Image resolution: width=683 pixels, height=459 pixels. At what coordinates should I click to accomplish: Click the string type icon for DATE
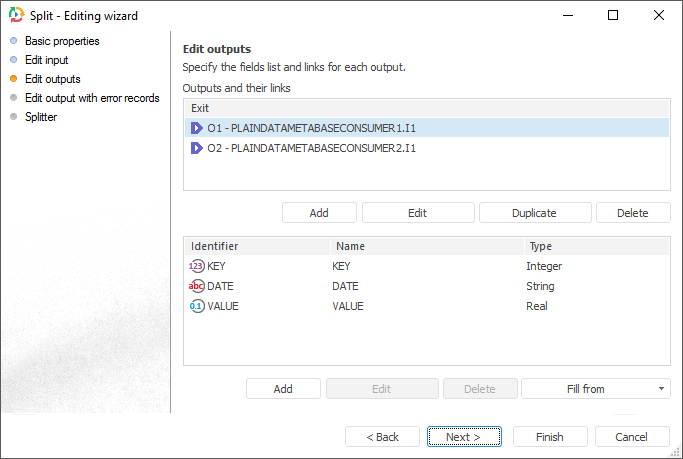197,286
